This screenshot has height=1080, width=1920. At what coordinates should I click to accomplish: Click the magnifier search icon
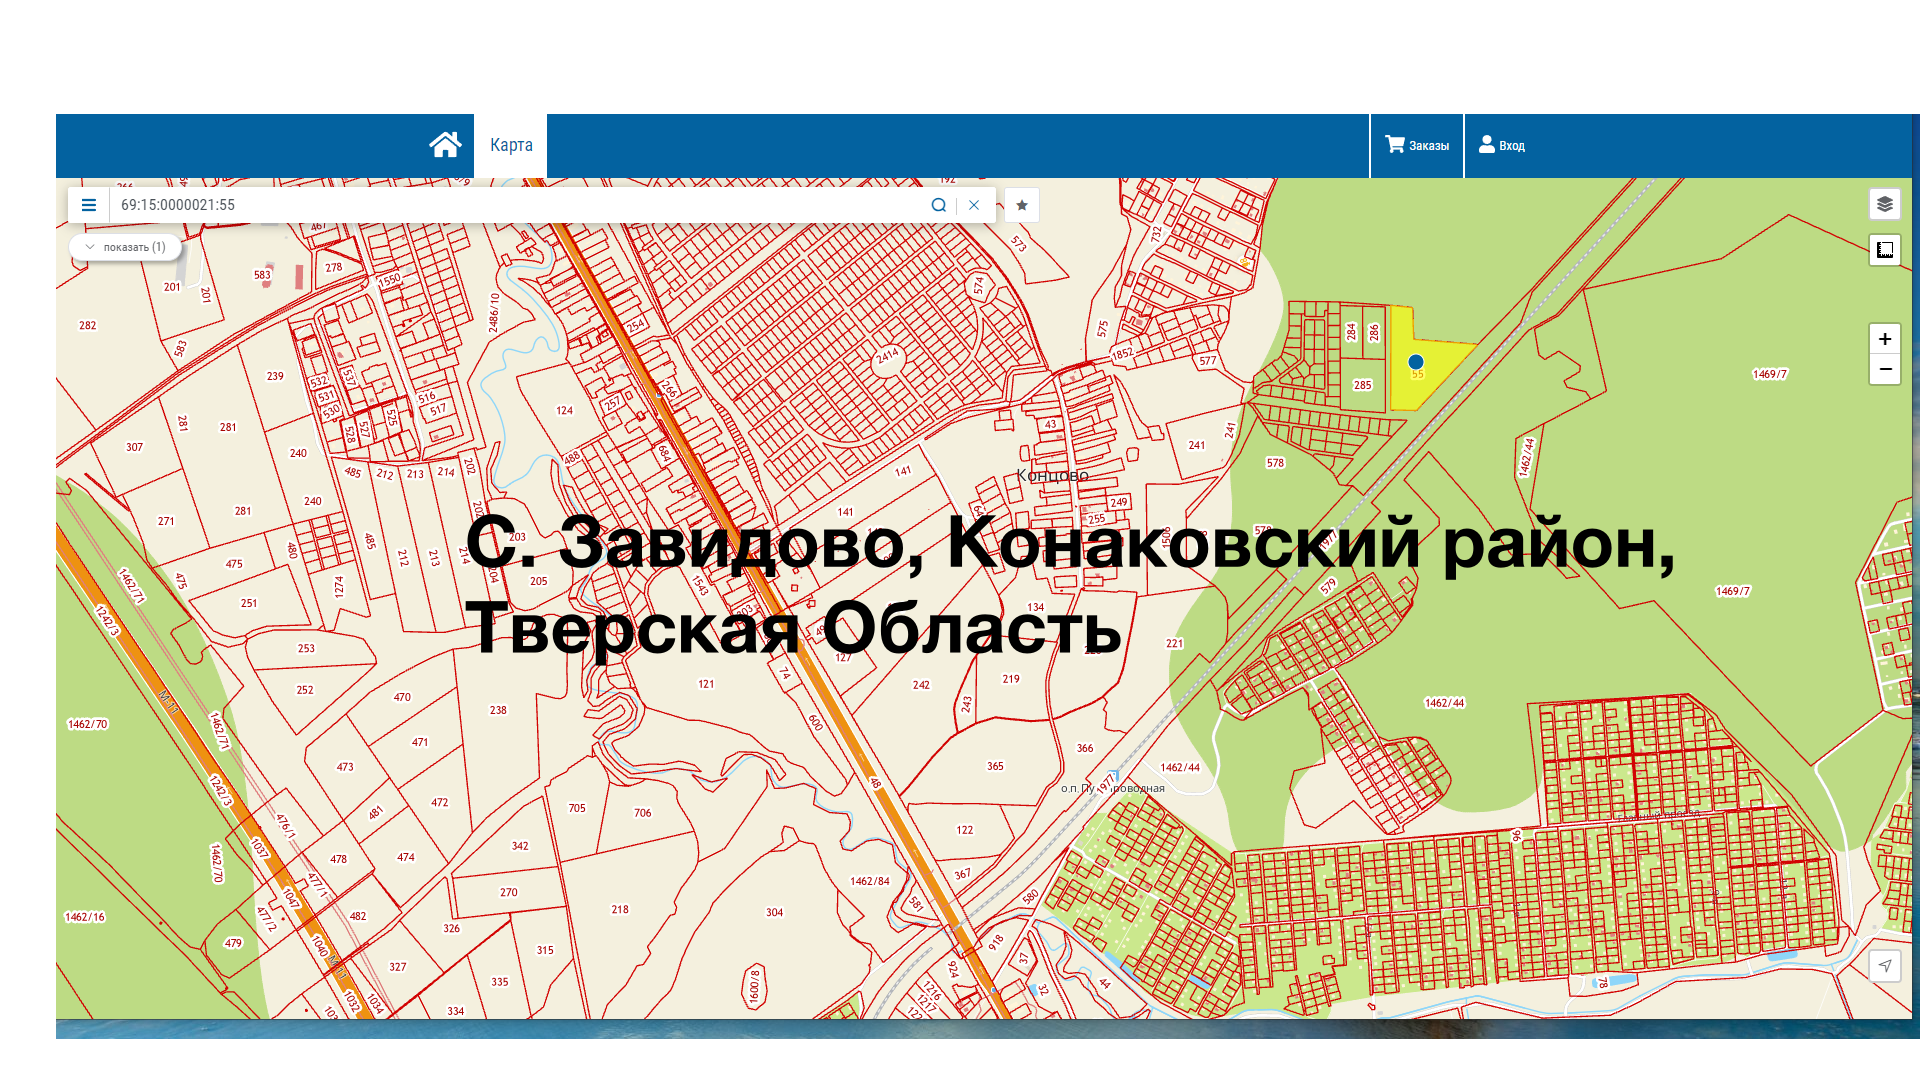(x=938, y=205)
